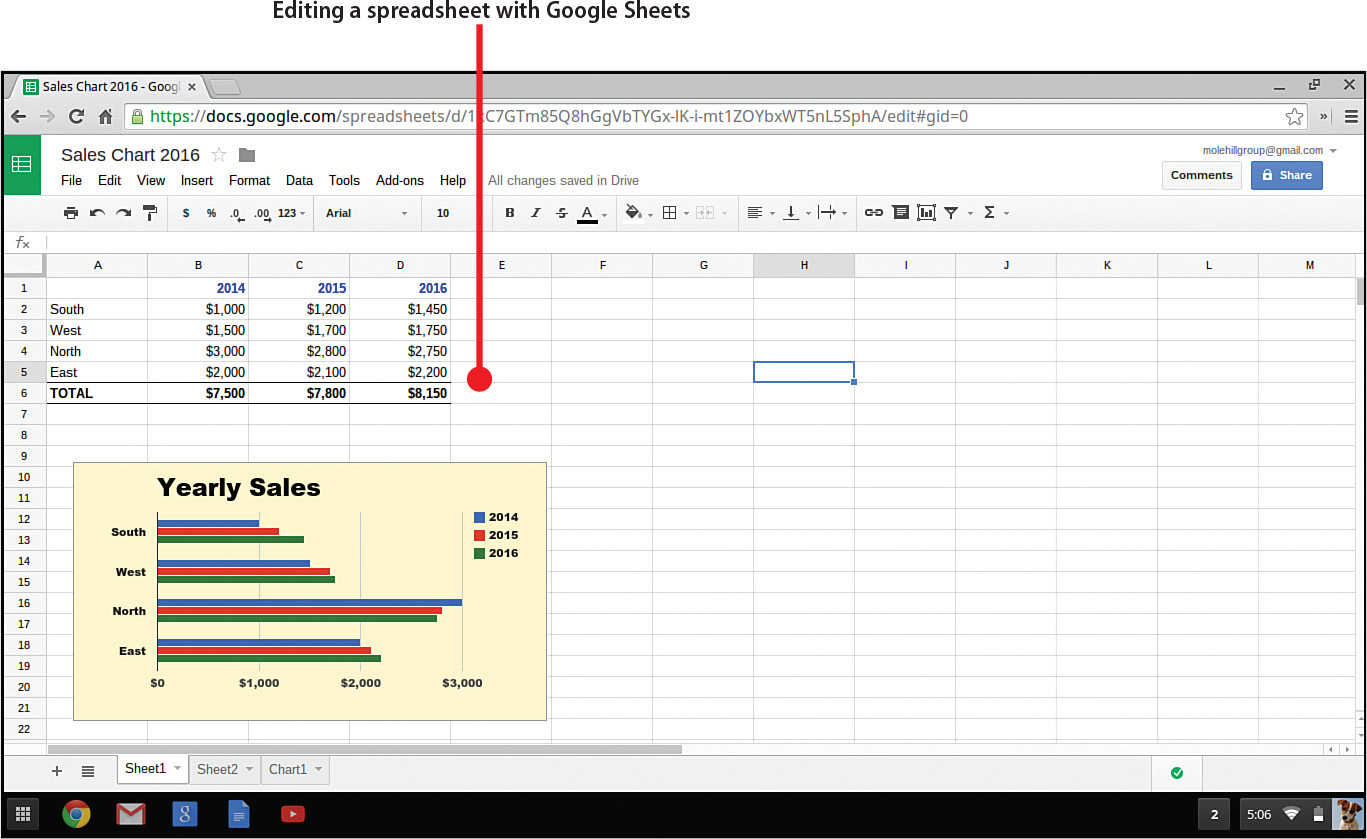Open the Arial font dropdown

coord(367,212)
